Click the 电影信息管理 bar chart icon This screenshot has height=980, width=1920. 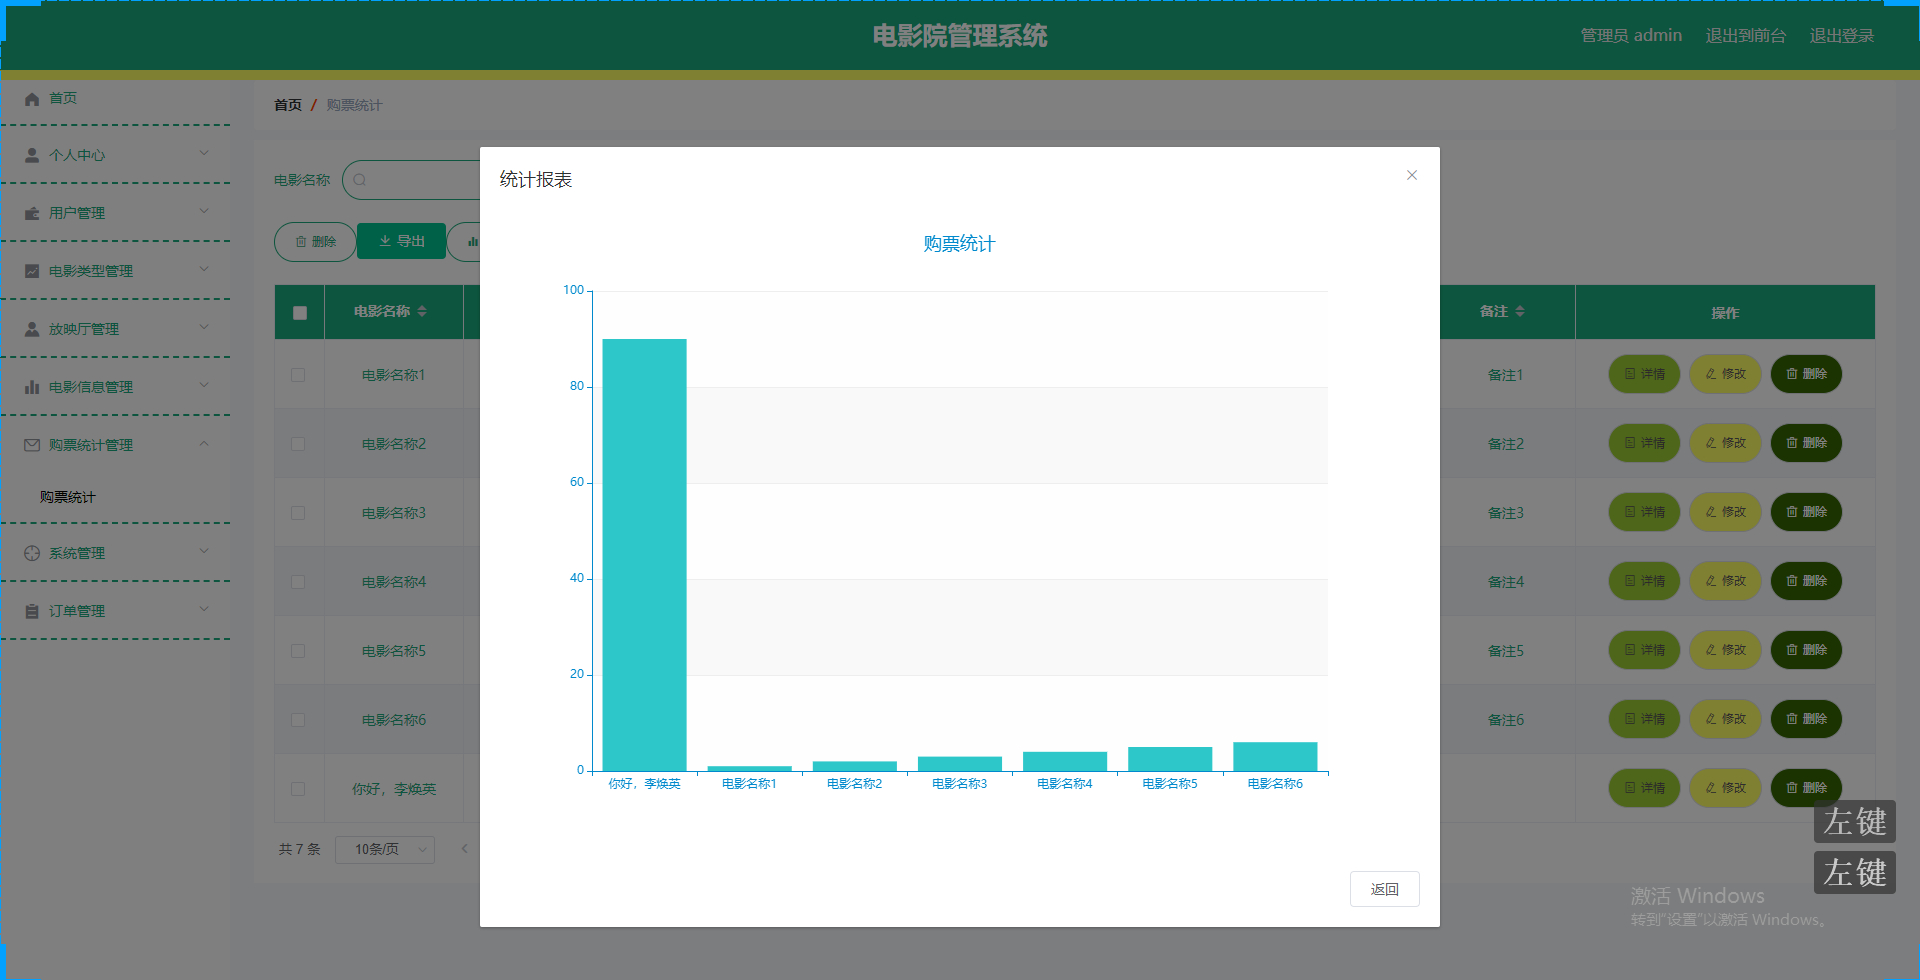click(x=32, y=387)
